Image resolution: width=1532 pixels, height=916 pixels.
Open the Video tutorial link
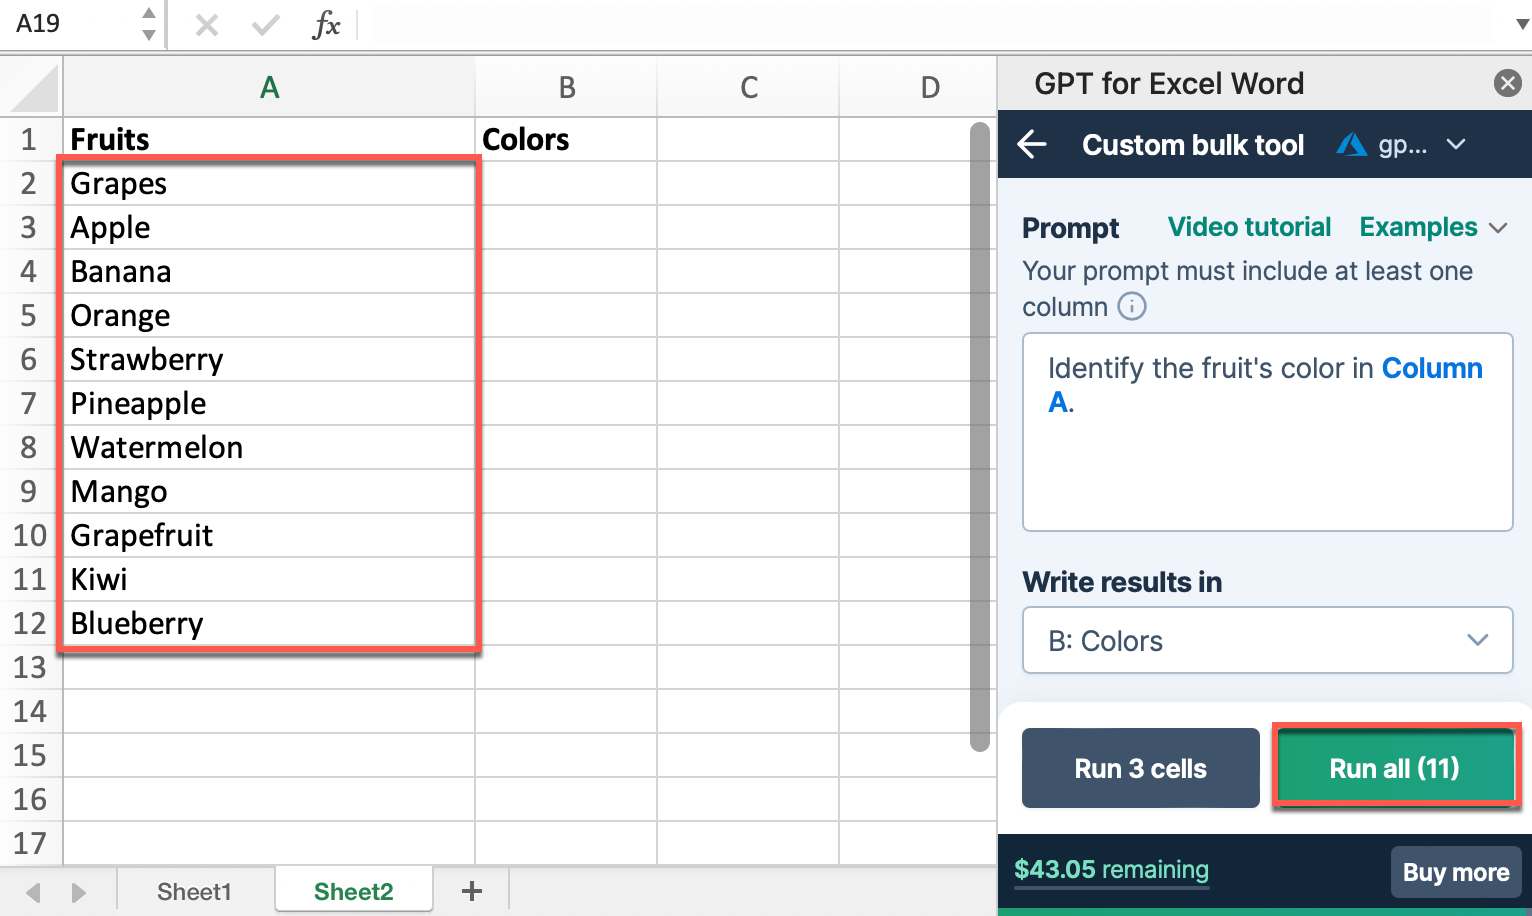pyautogui.click(x=1249, y=227)
